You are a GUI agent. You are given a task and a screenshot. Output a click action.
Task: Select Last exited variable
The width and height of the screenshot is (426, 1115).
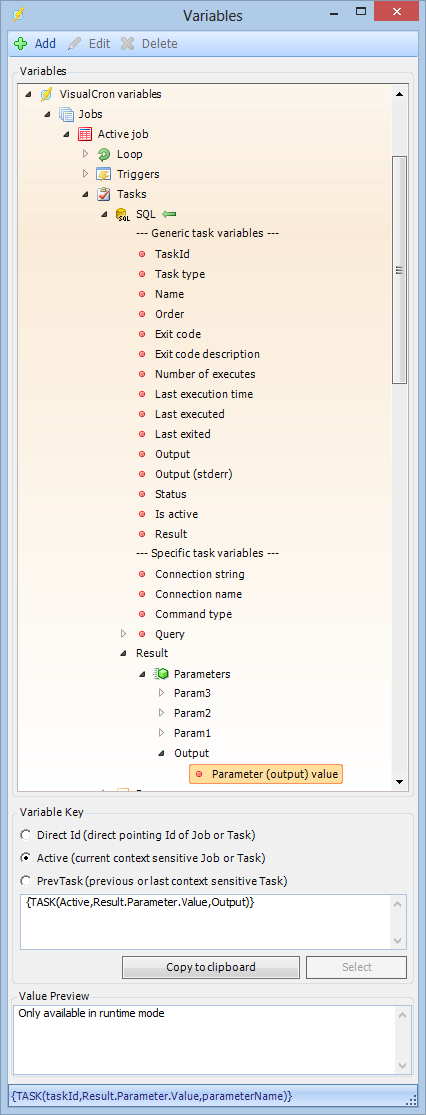click(x=182, y=434)
